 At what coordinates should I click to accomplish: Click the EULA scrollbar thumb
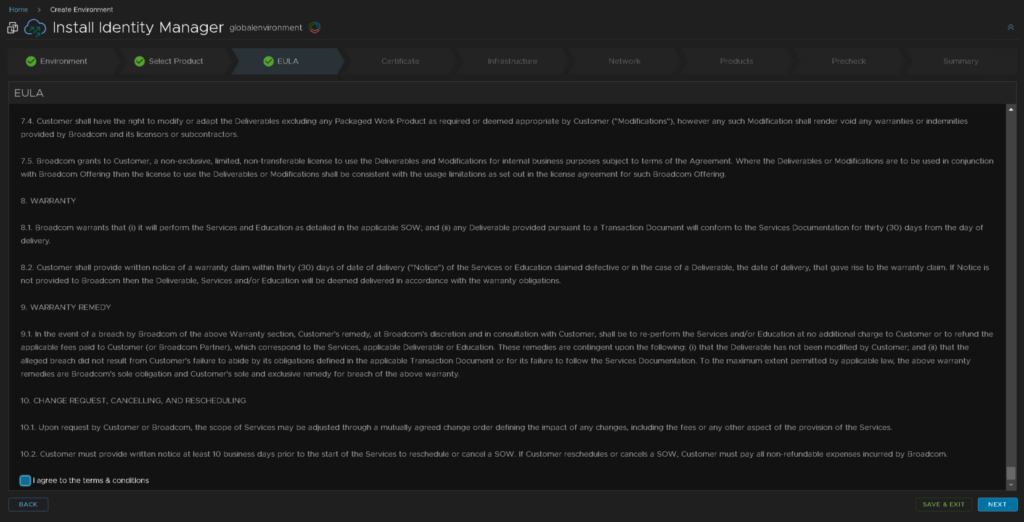tap(1011, 473)
